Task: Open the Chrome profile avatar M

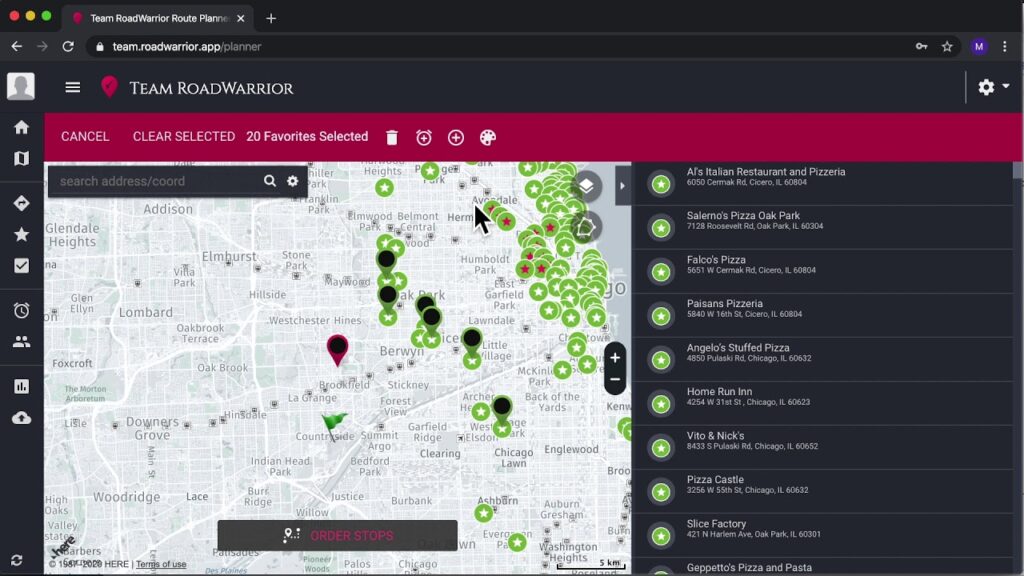Action: (979, 46)
